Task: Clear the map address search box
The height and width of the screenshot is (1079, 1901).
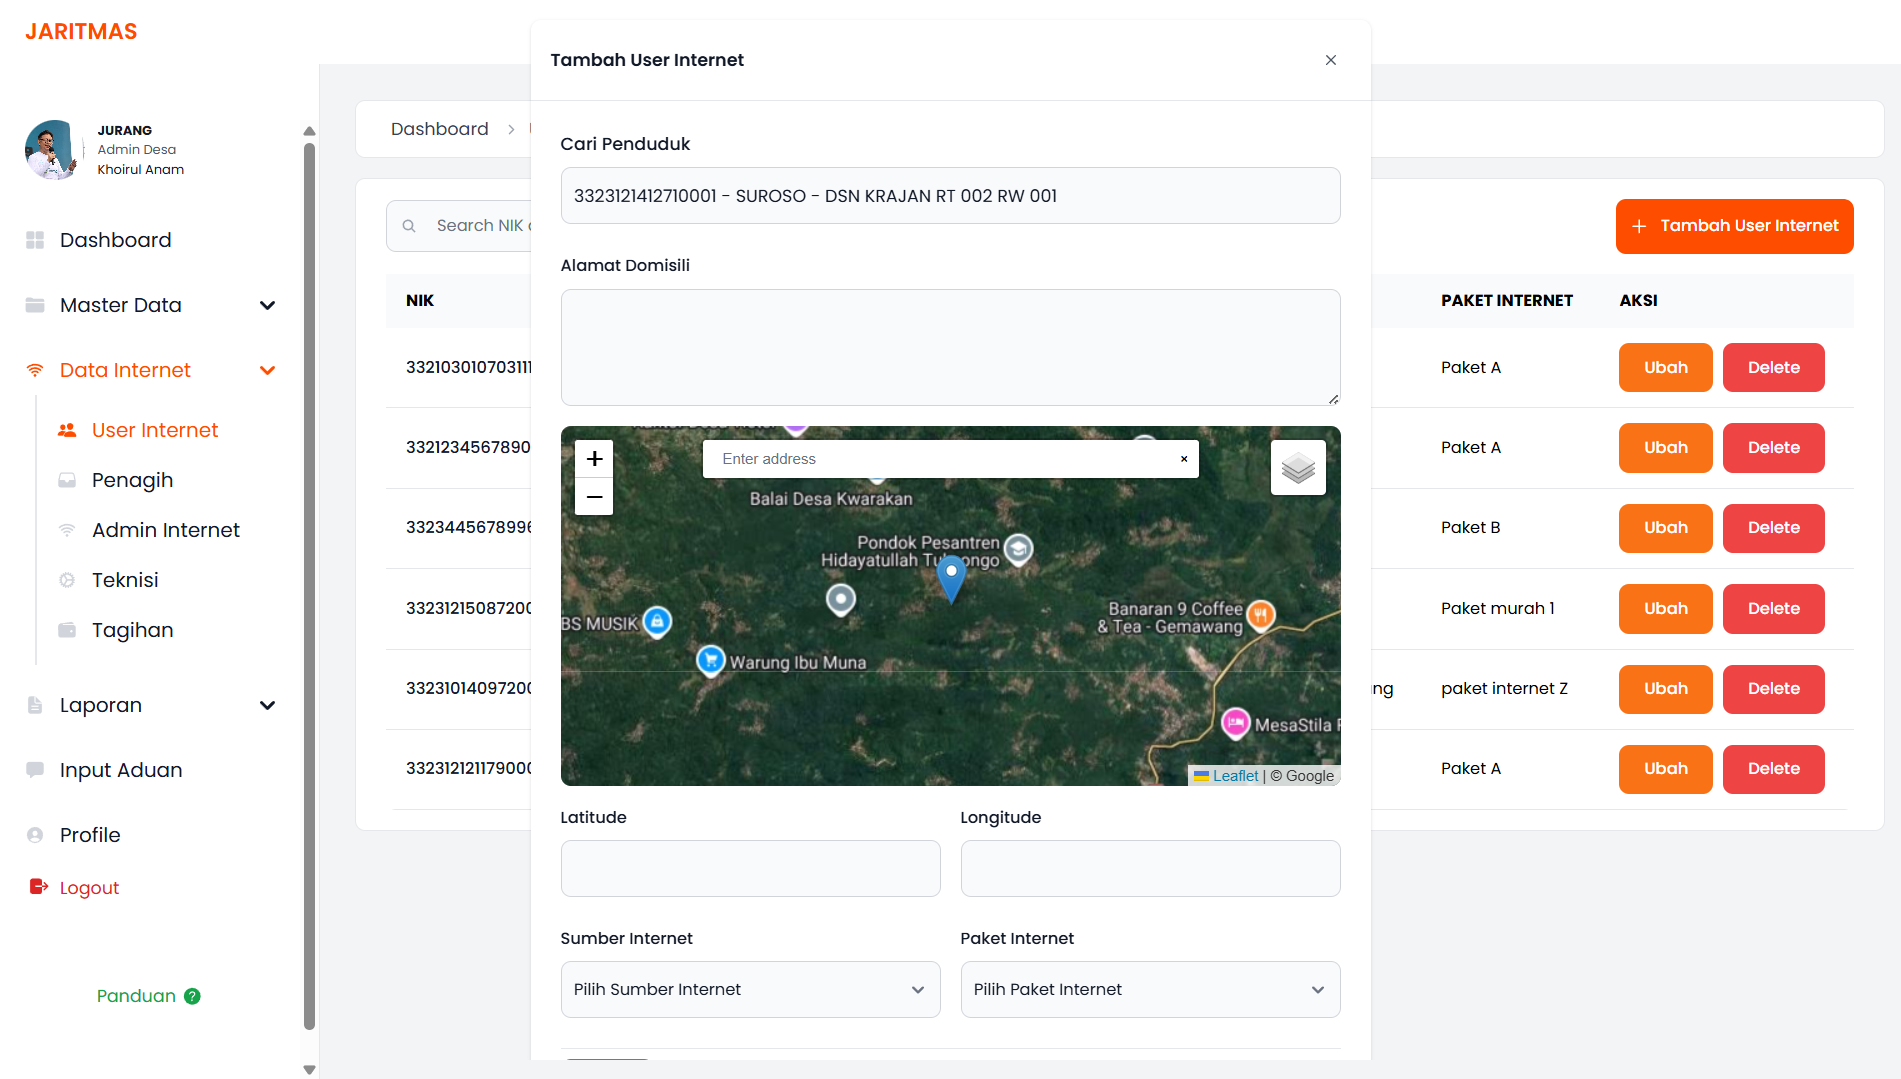Action: click(x=1183, y=459)
